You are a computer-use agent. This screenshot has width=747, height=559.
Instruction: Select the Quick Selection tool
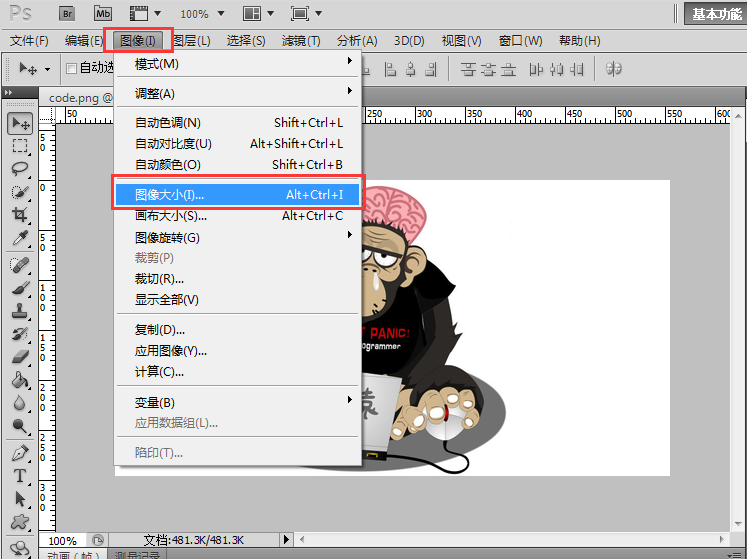click(x=20, y=192)
